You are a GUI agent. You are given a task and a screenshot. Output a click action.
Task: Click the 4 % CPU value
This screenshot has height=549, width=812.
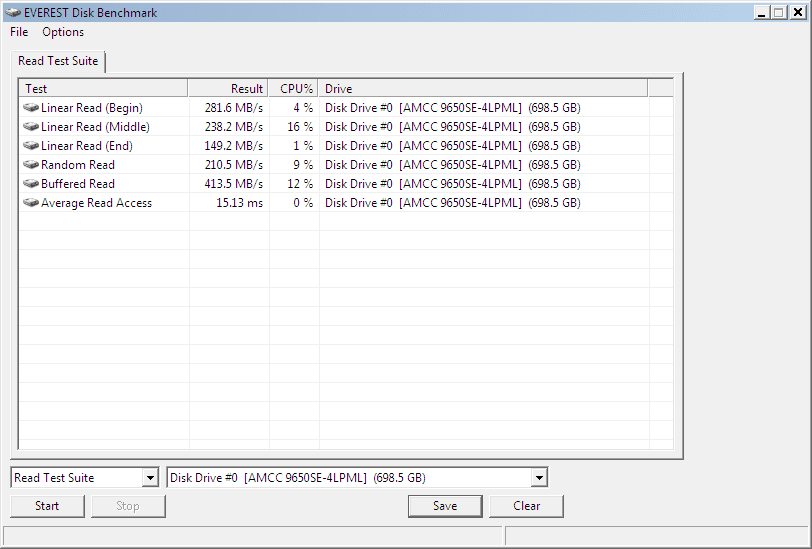click(x=303, y=108)
